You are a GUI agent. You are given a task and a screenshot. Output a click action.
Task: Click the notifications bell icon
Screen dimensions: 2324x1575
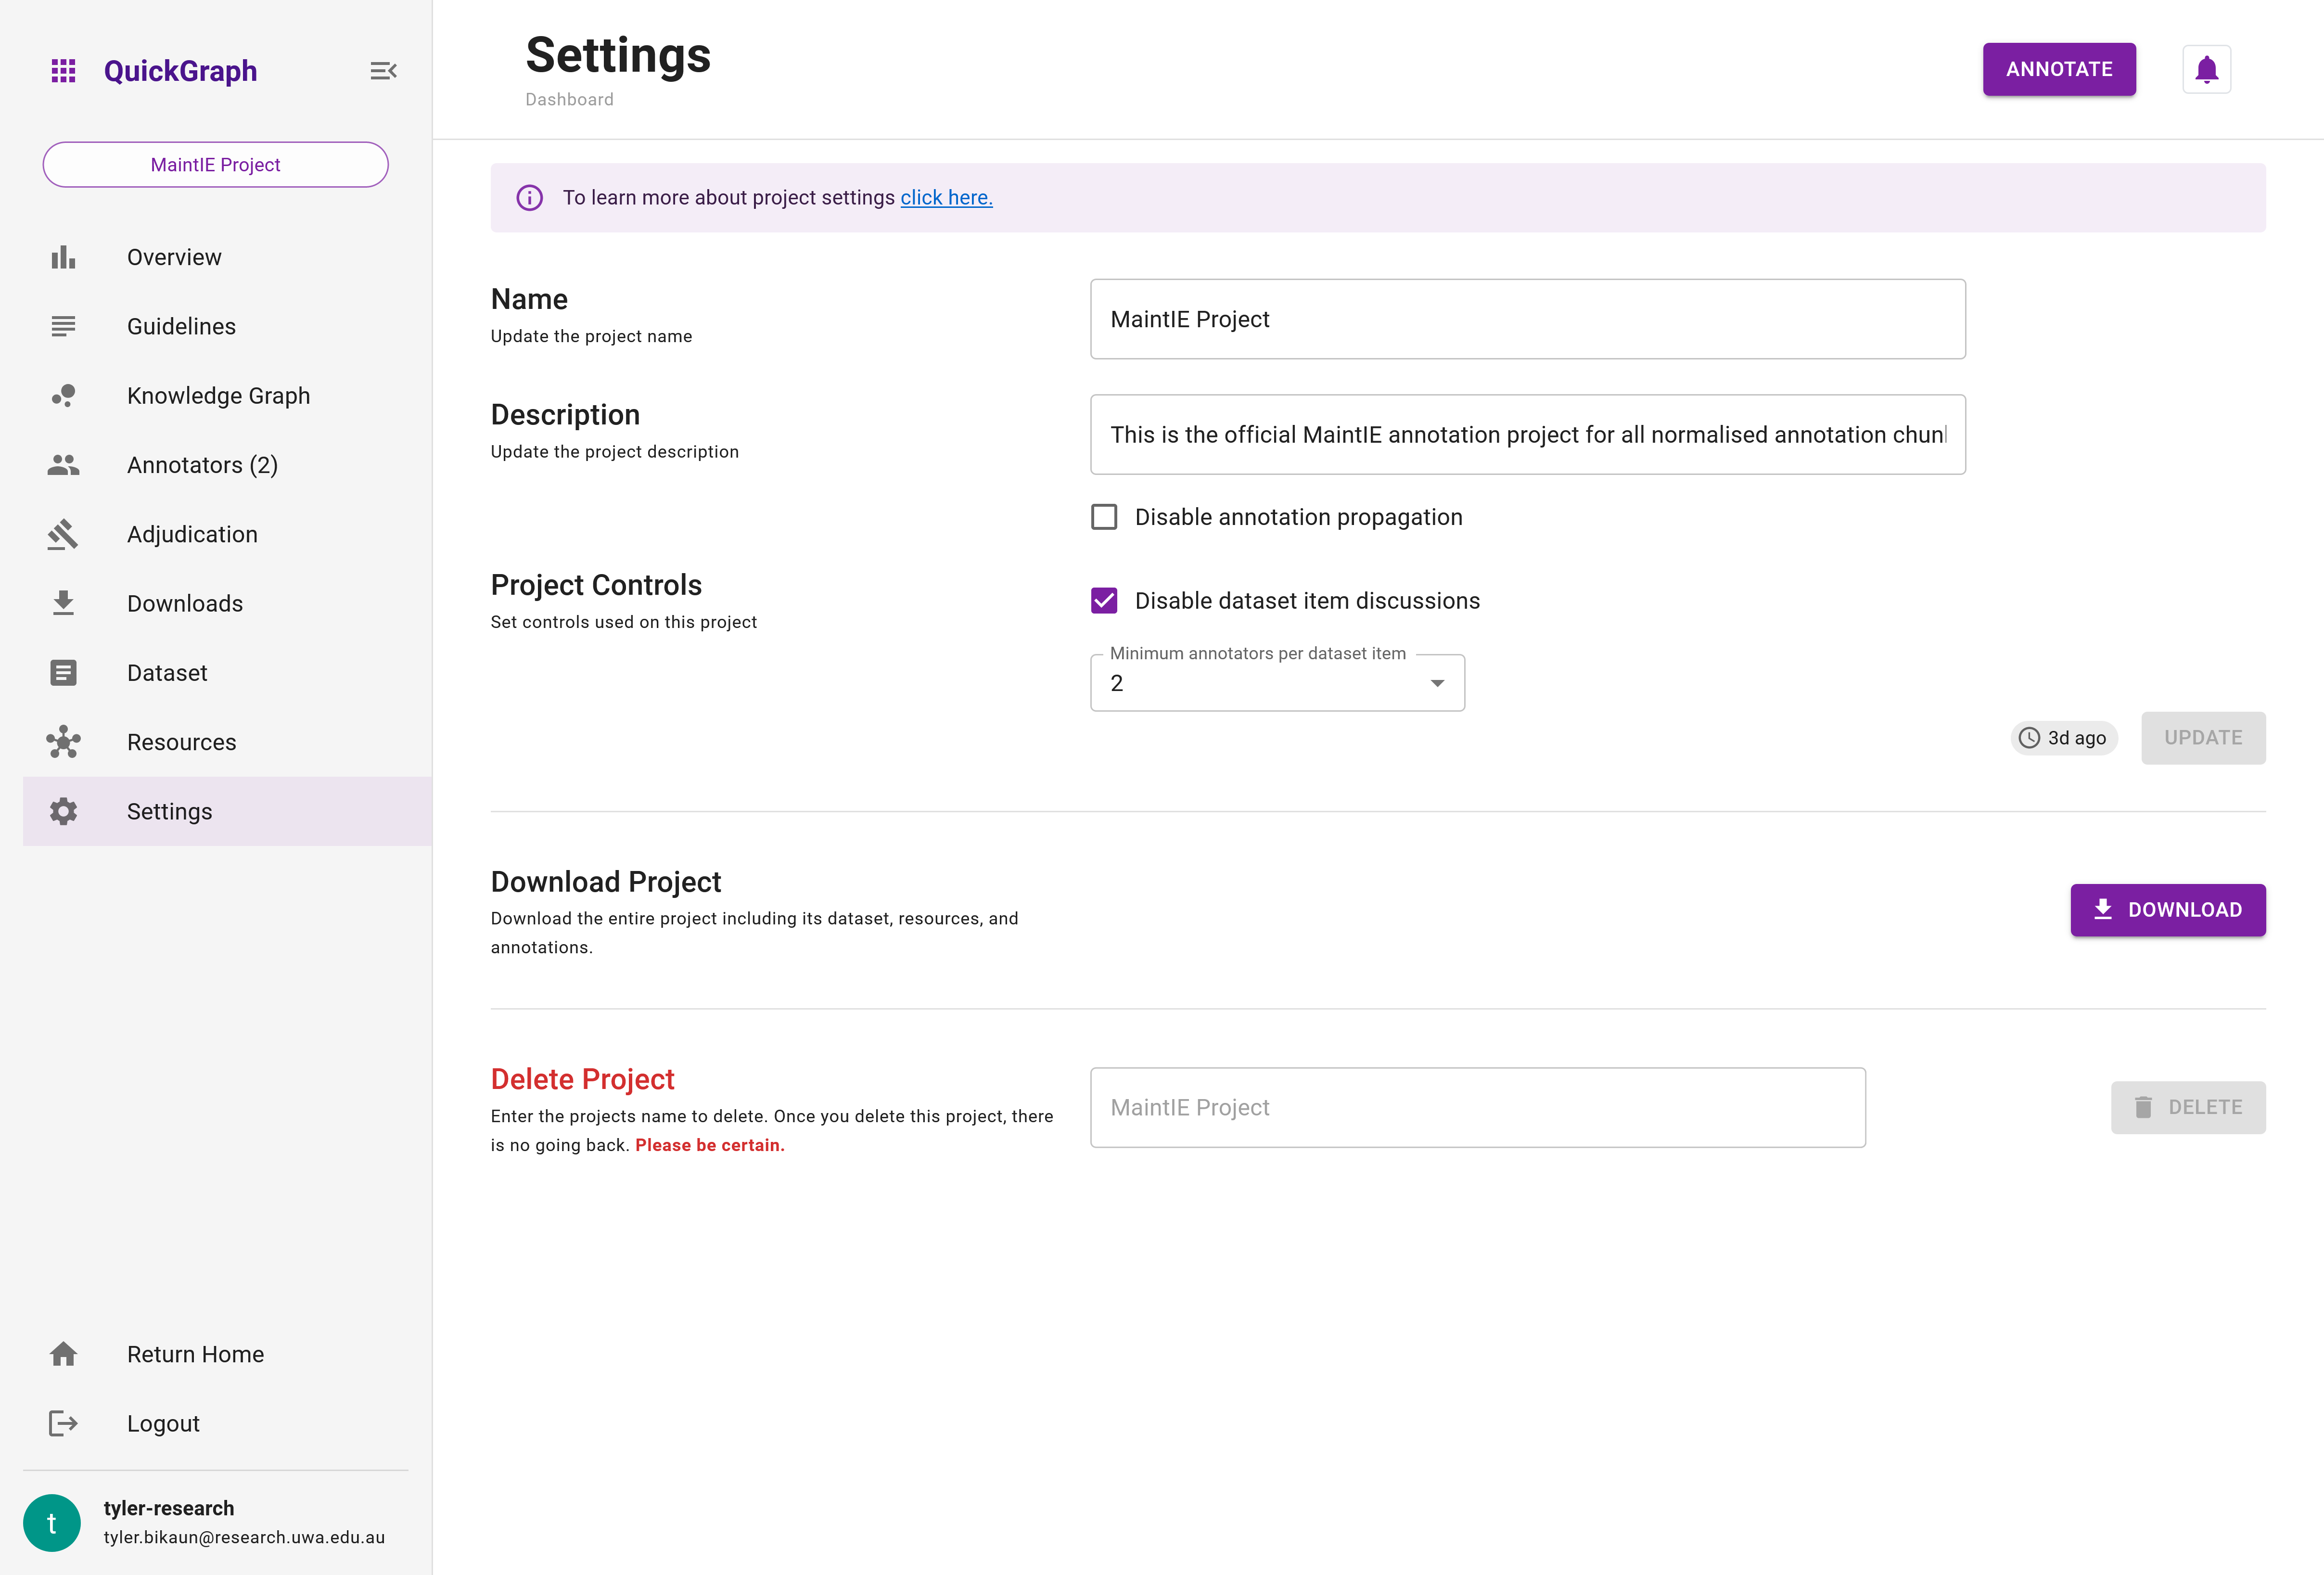click(x=2206, y=68)
